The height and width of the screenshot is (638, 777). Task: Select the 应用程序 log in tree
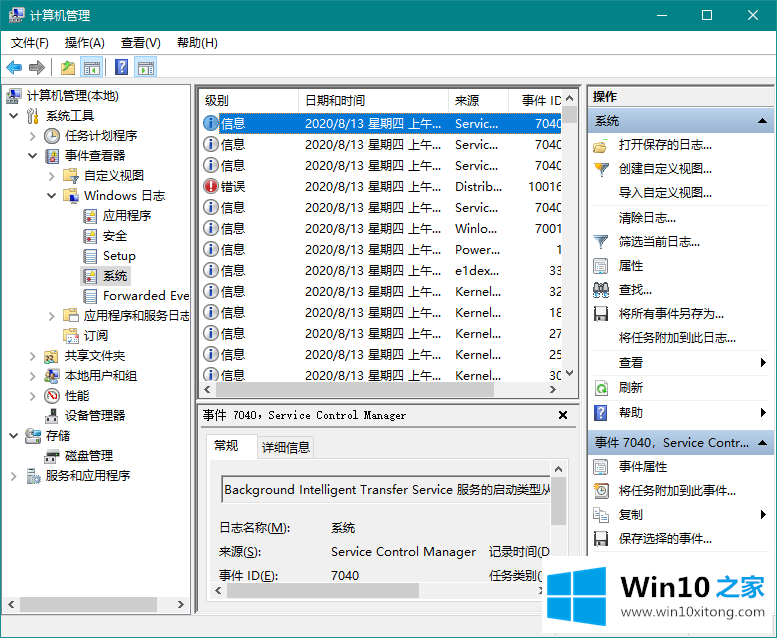click(x=126, y=216)
